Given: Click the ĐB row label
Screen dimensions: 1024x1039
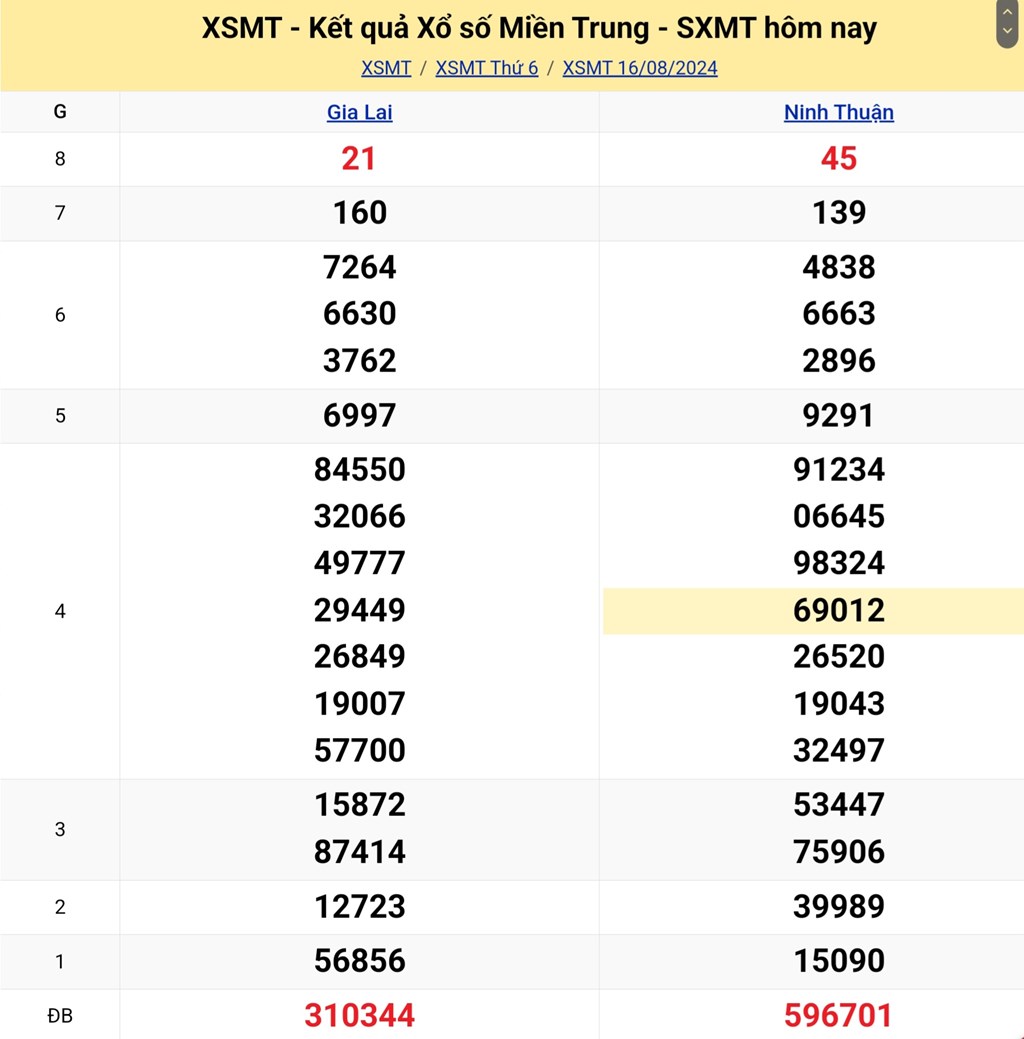Looking at the screenshot, I should 60,1016.
